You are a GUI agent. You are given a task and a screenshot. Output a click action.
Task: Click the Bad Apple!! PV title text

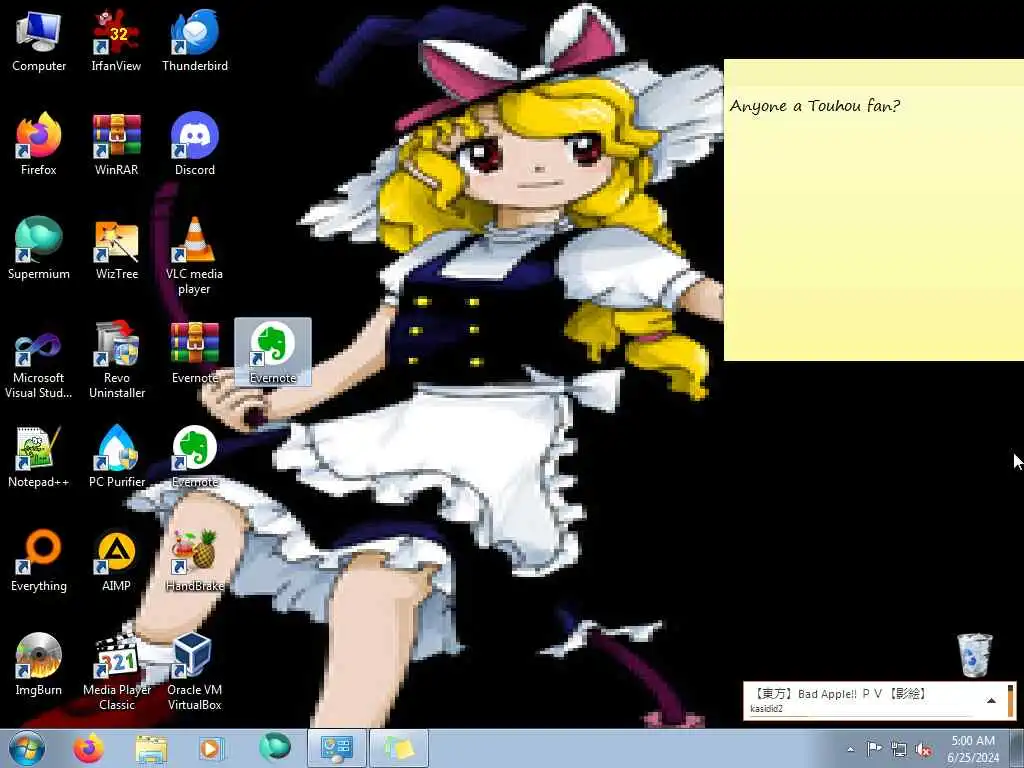tap(840, 694)
